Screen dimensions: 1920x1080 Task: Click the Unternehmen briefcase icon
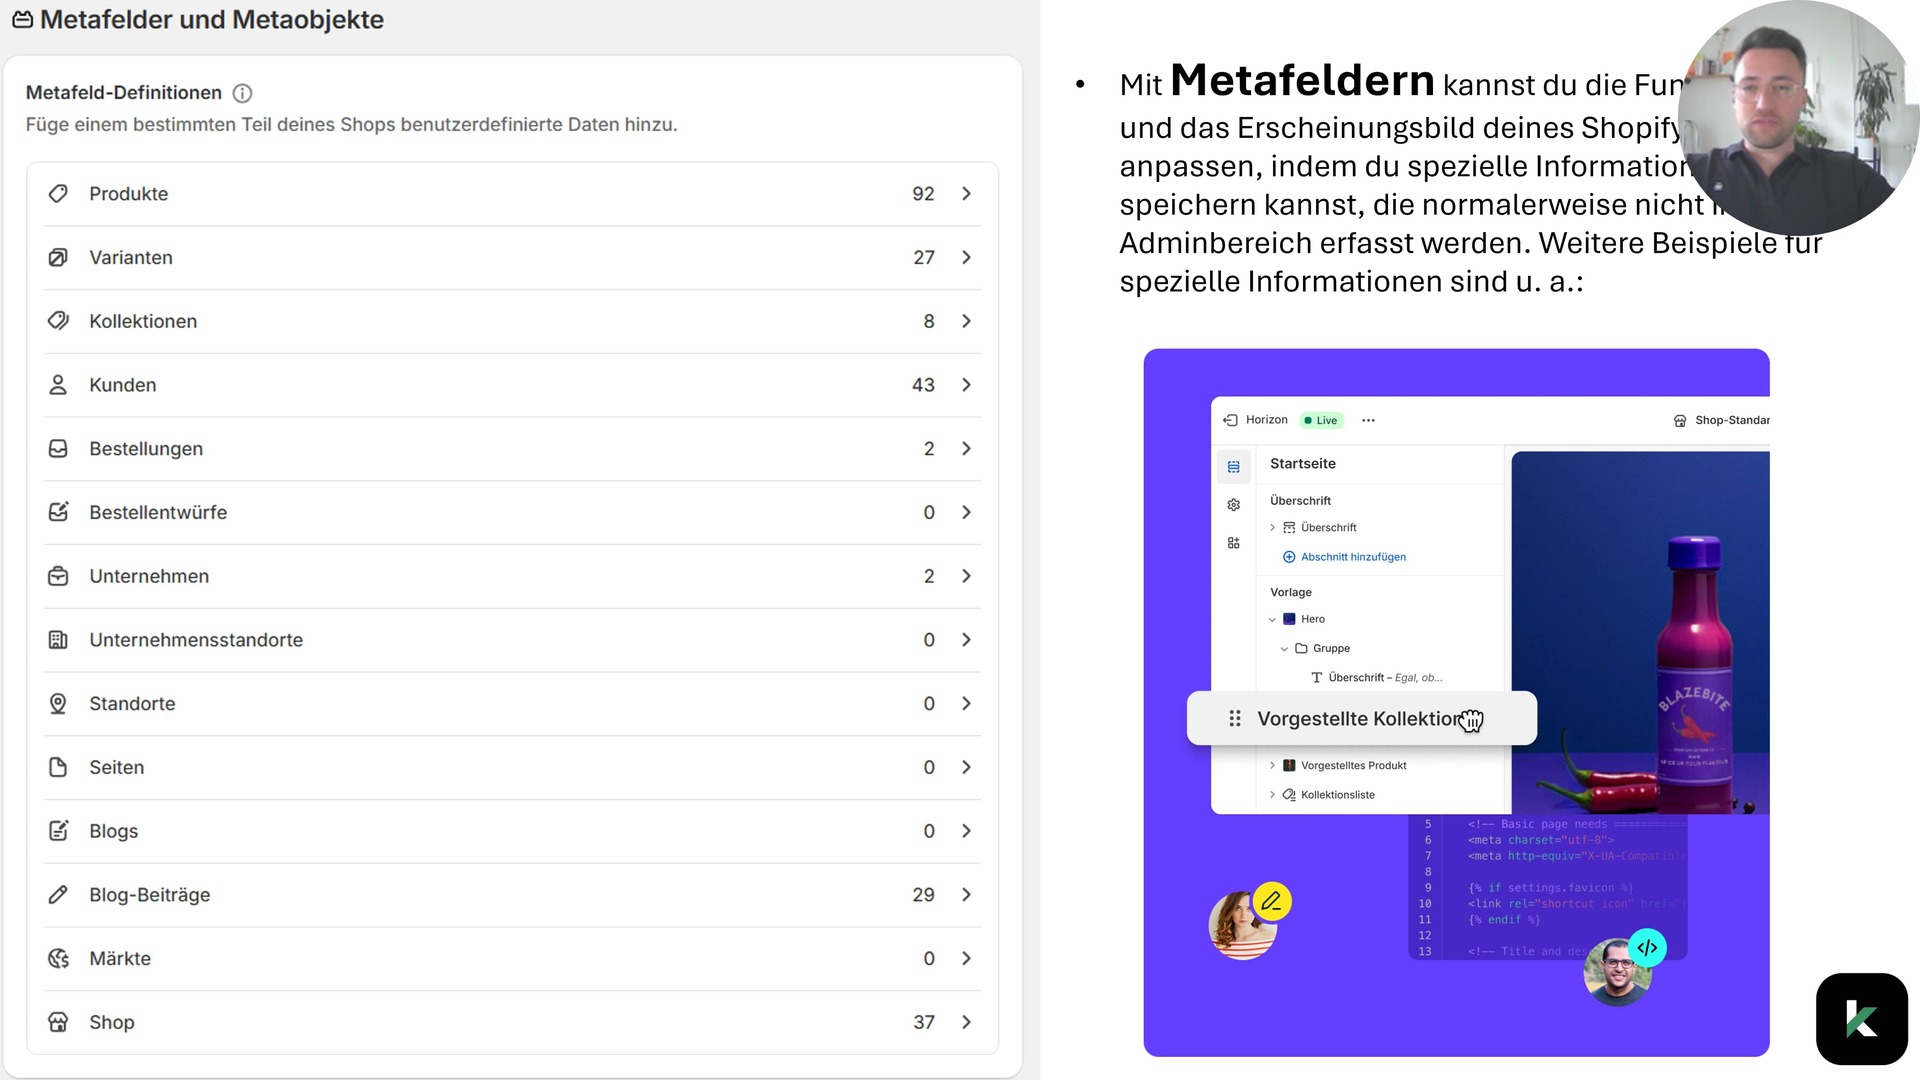click(x=58, y=576)
